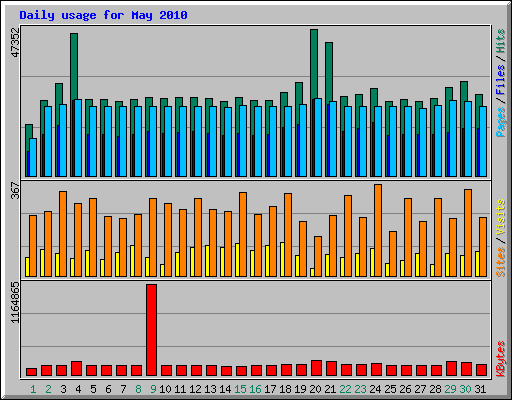Screen dimensions: 512x400
Task: Click day label 2 on the x-axis
Action: pyautogui.click(x=48, y=389)
